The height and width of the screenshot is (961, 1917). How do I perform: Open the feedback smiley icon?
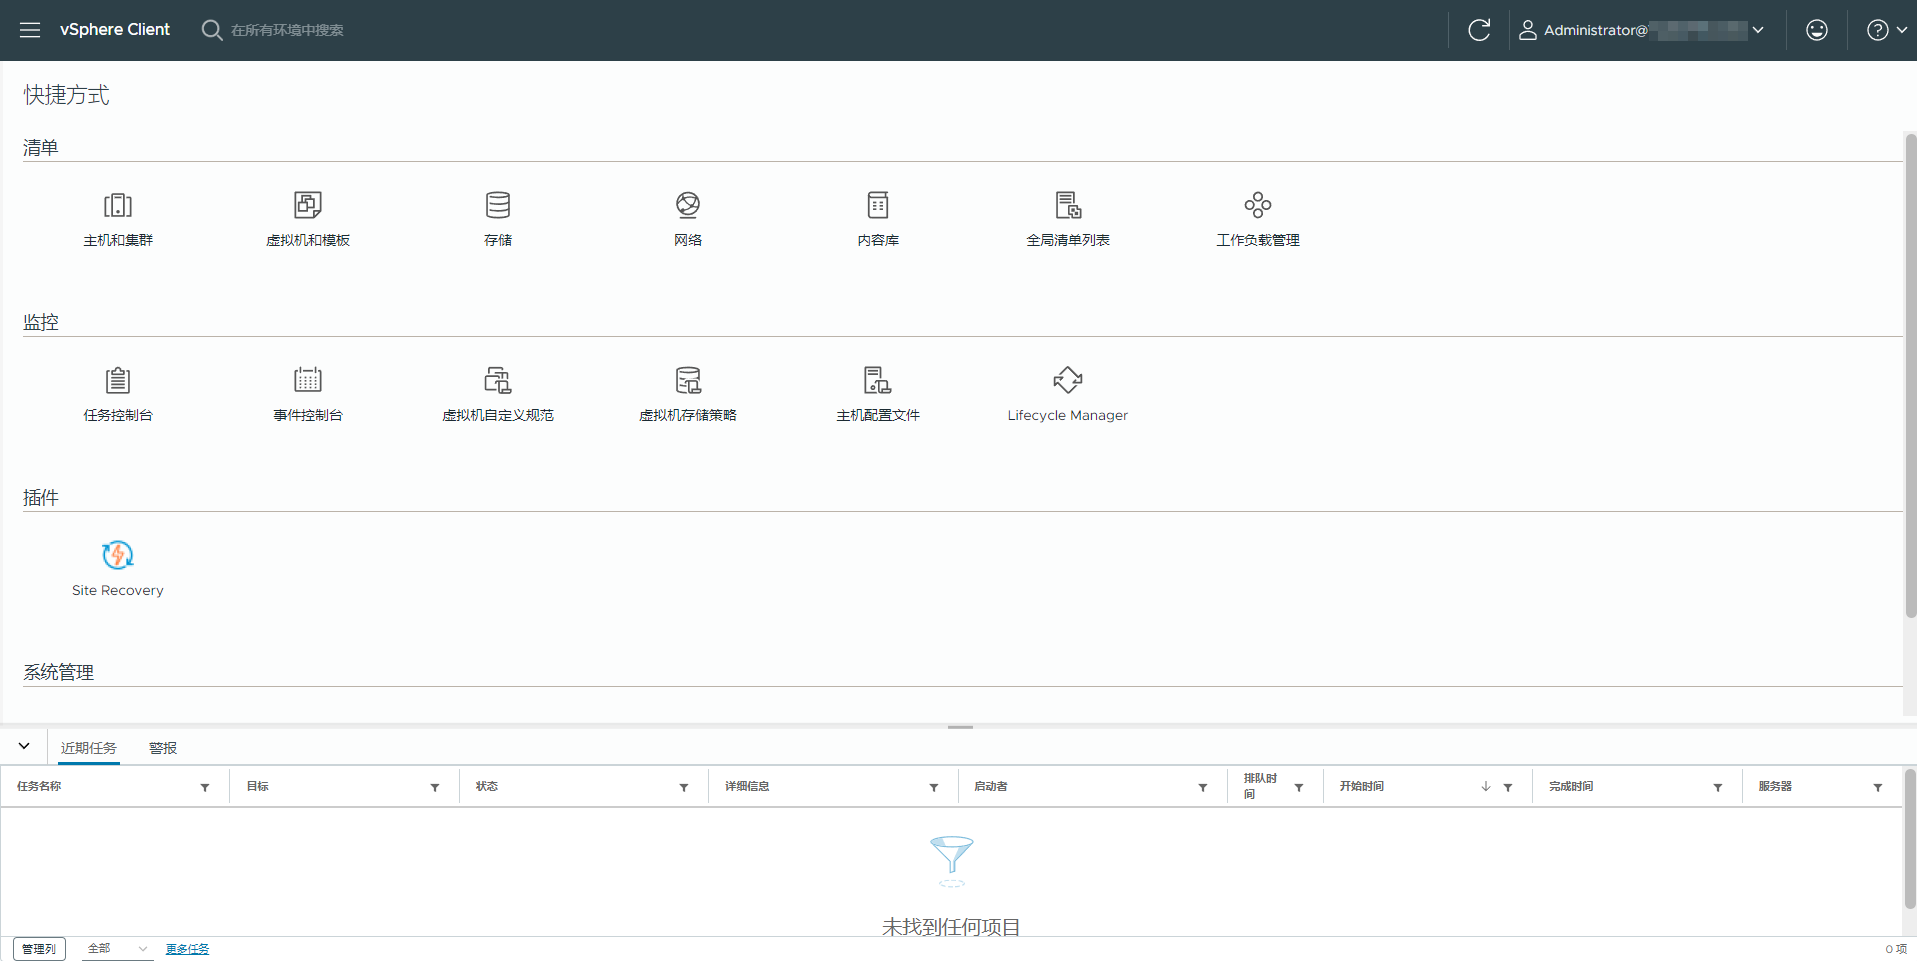click(x=1817, y=30)
